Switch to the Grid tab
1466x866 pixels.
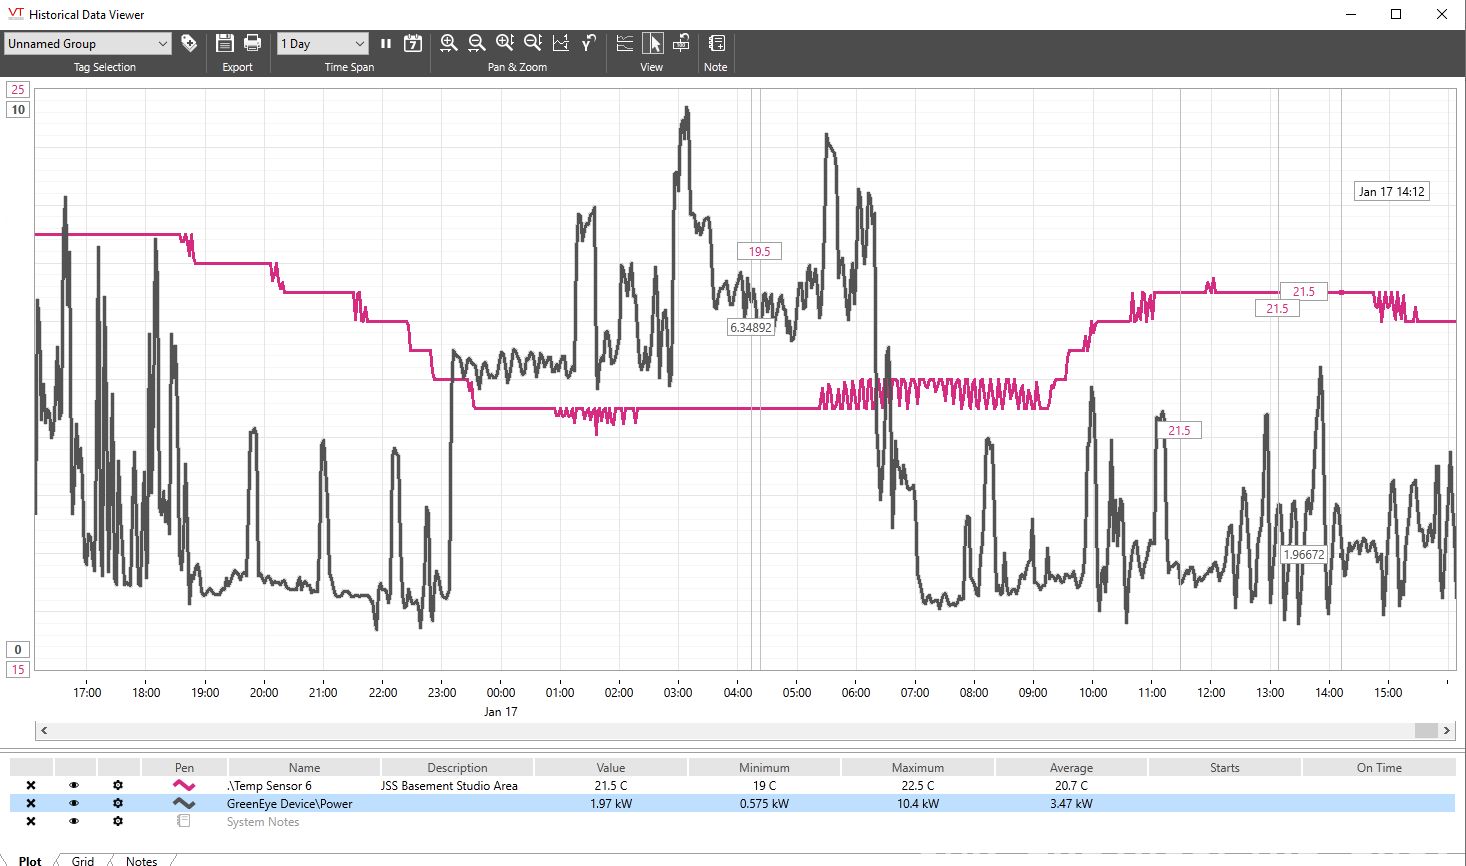click(83, 860)
